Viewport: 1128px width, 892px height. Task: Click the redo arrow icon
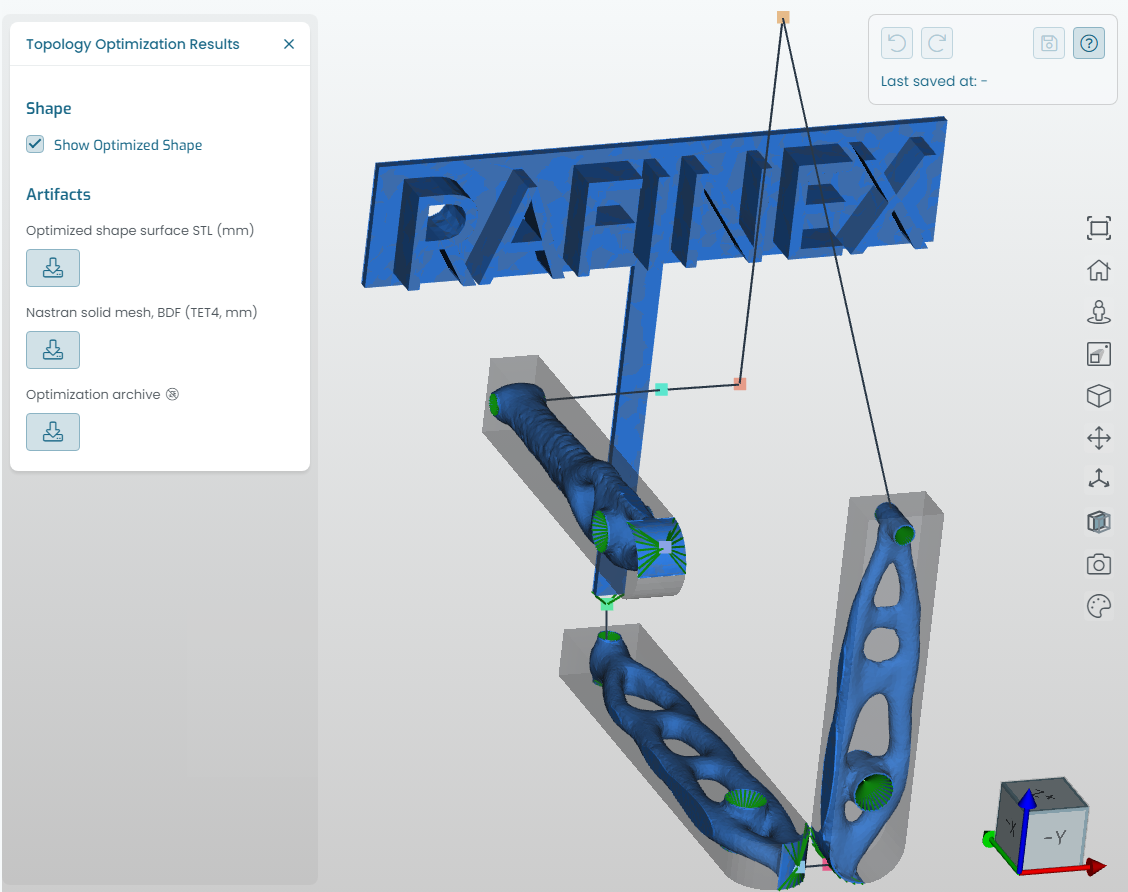937,43
